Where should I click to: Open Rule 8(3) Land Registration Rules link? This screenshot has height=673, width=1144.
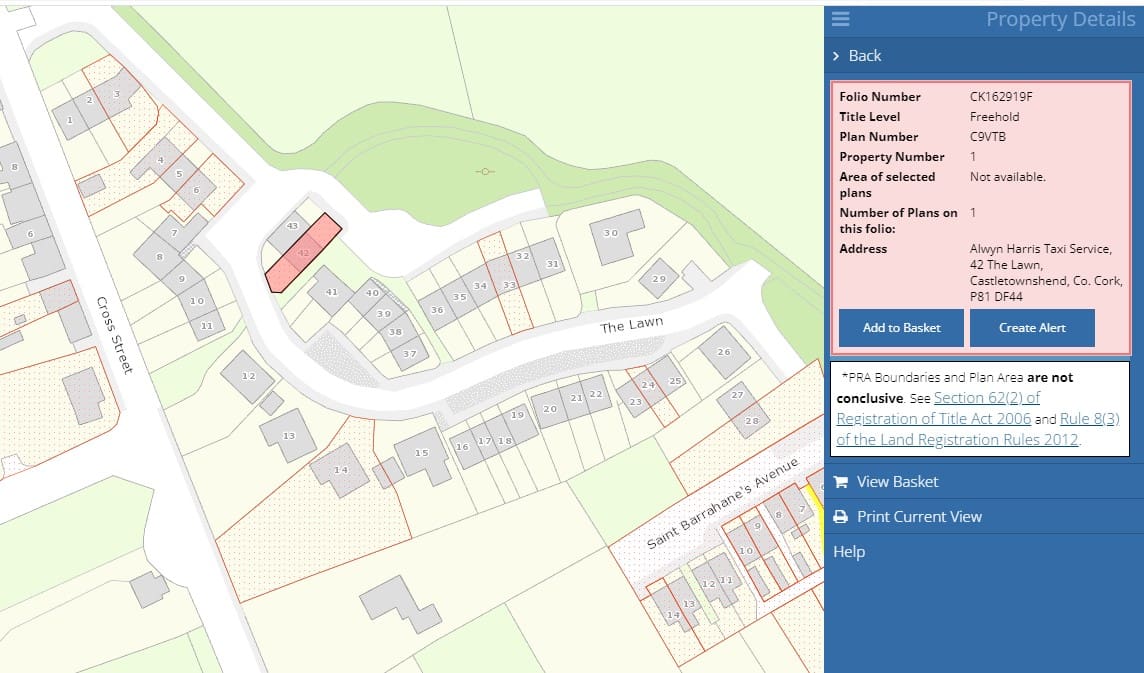(x=978, y=429)
